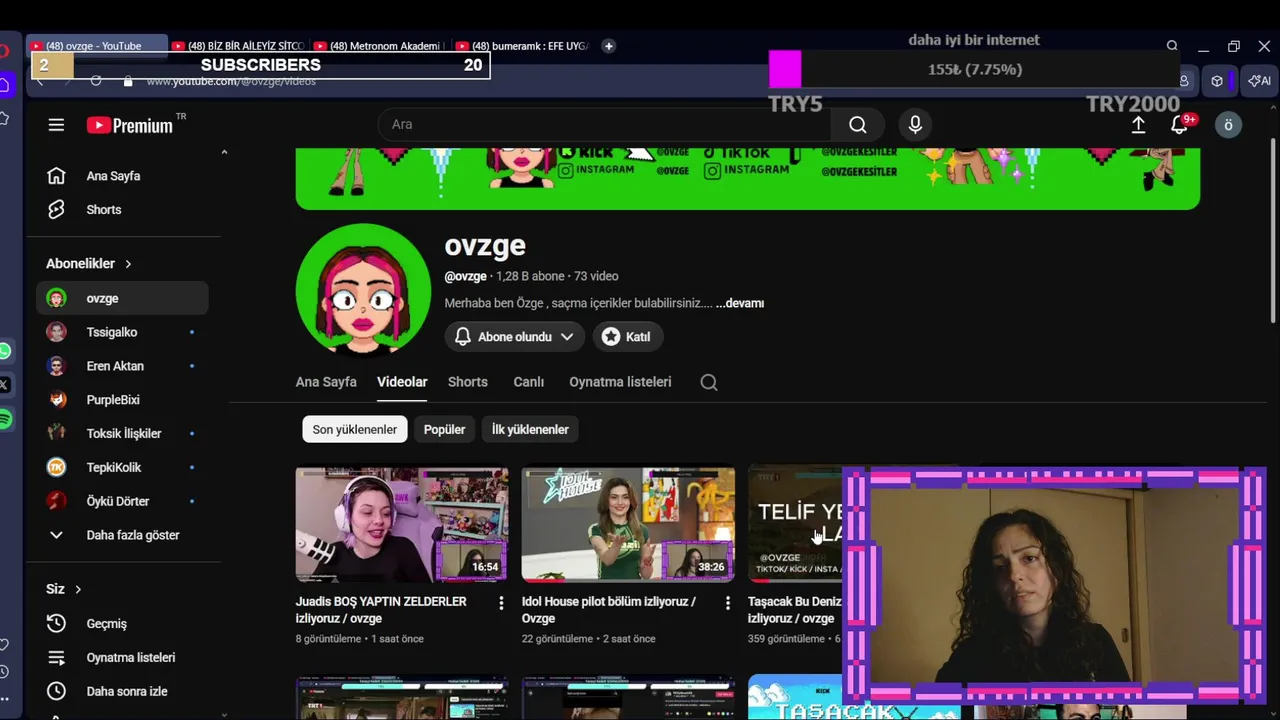This screenshot has width=1280, height=720.
Task: Expand Daha fazla göster in subscriptions
Action: (x=122, y=535)
